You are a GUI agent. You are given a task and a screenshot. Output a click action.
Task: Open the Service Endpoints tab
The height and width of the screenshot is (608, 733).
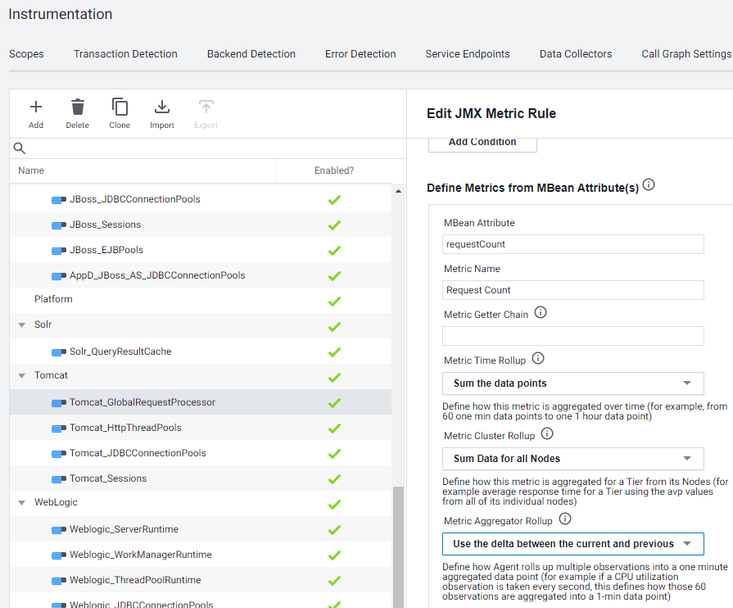pos(467,54)
